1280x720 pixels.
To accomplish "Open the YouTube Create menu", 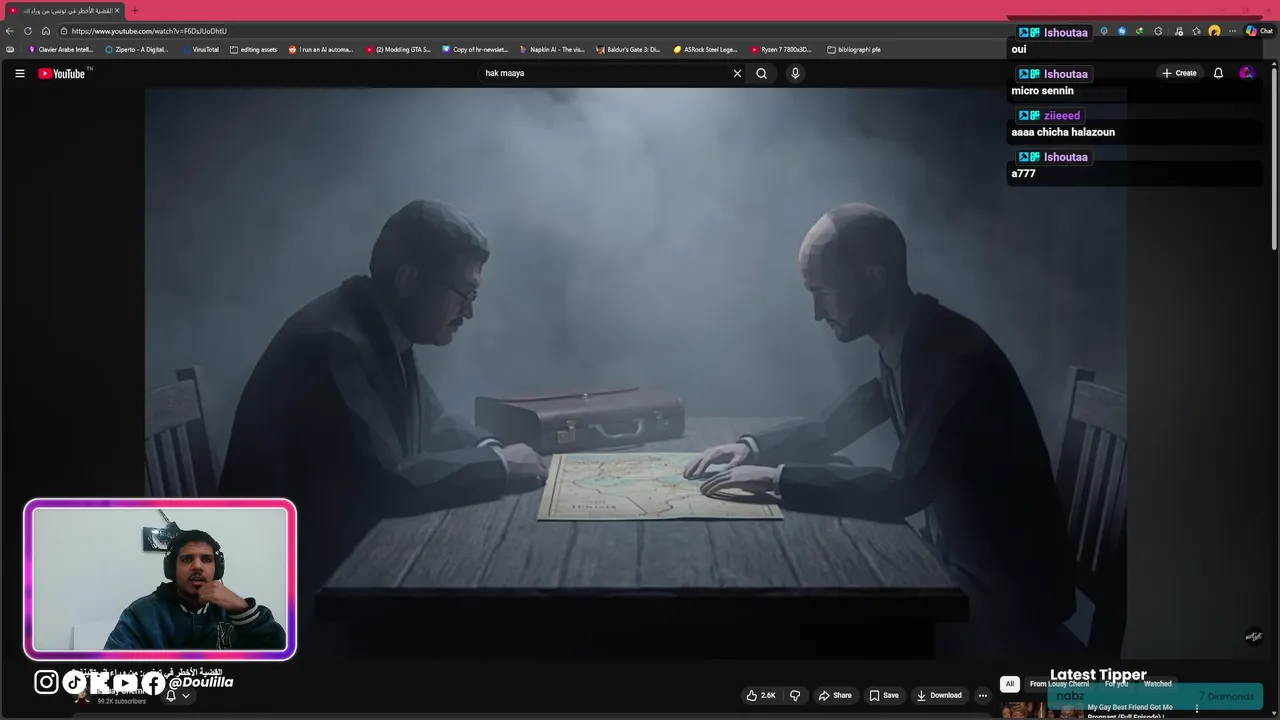I will pyautogui.click(x=1179, y=73).
